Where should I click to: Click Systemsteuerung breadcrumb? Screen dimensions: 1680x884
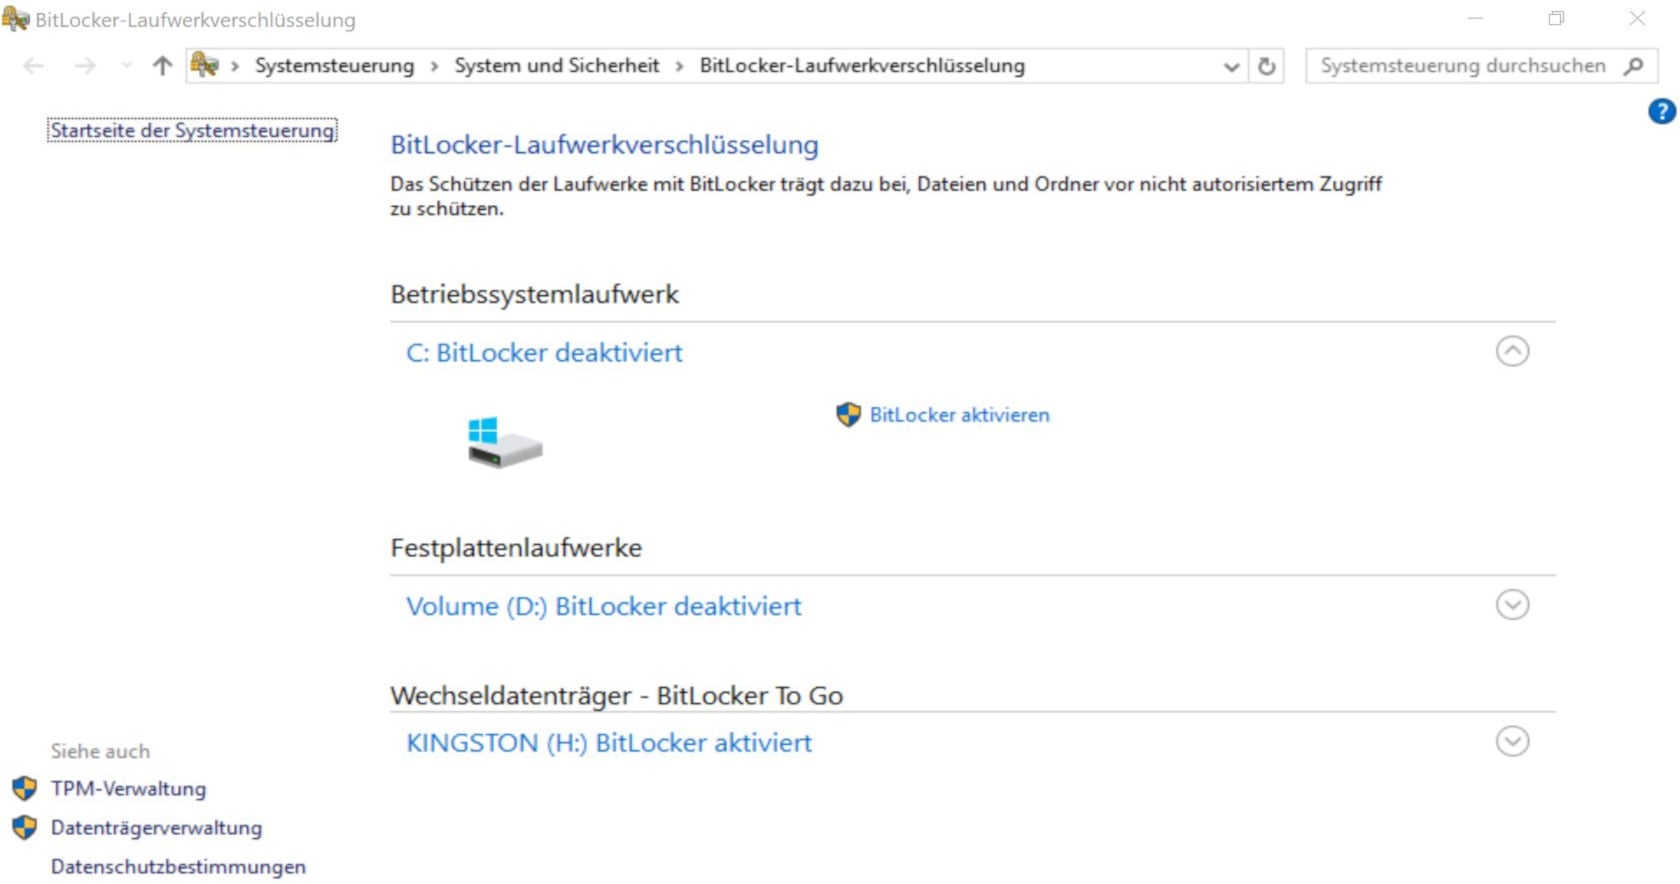click(x=334, y=66)
